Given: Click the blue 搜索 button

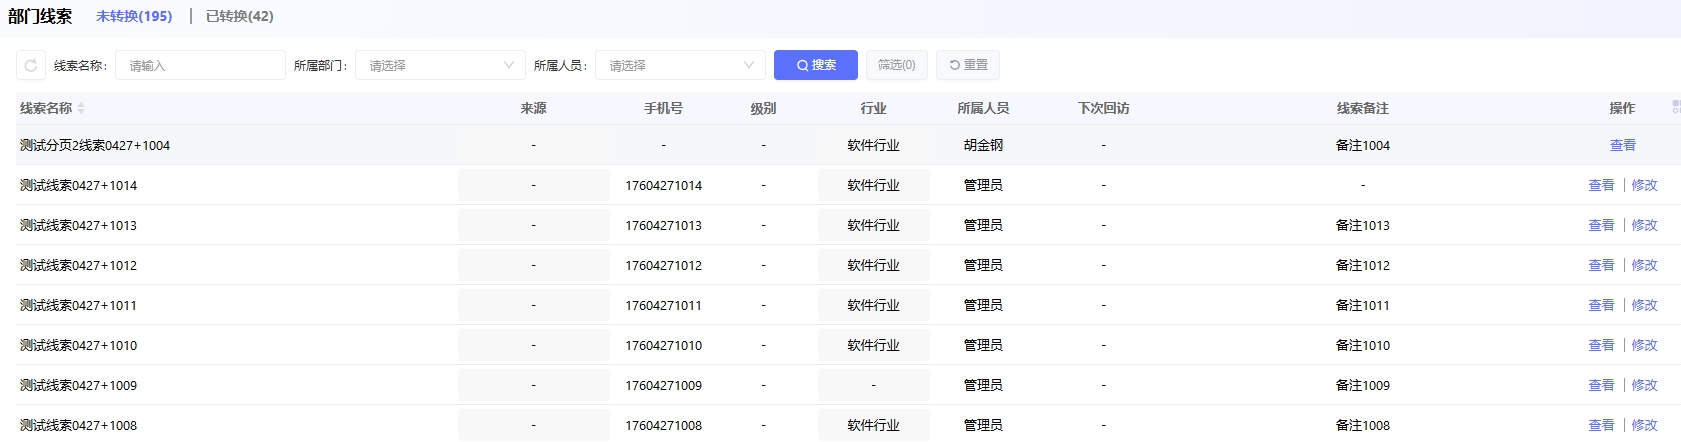Looking at the screenshot, I should (x=815, y=65).
